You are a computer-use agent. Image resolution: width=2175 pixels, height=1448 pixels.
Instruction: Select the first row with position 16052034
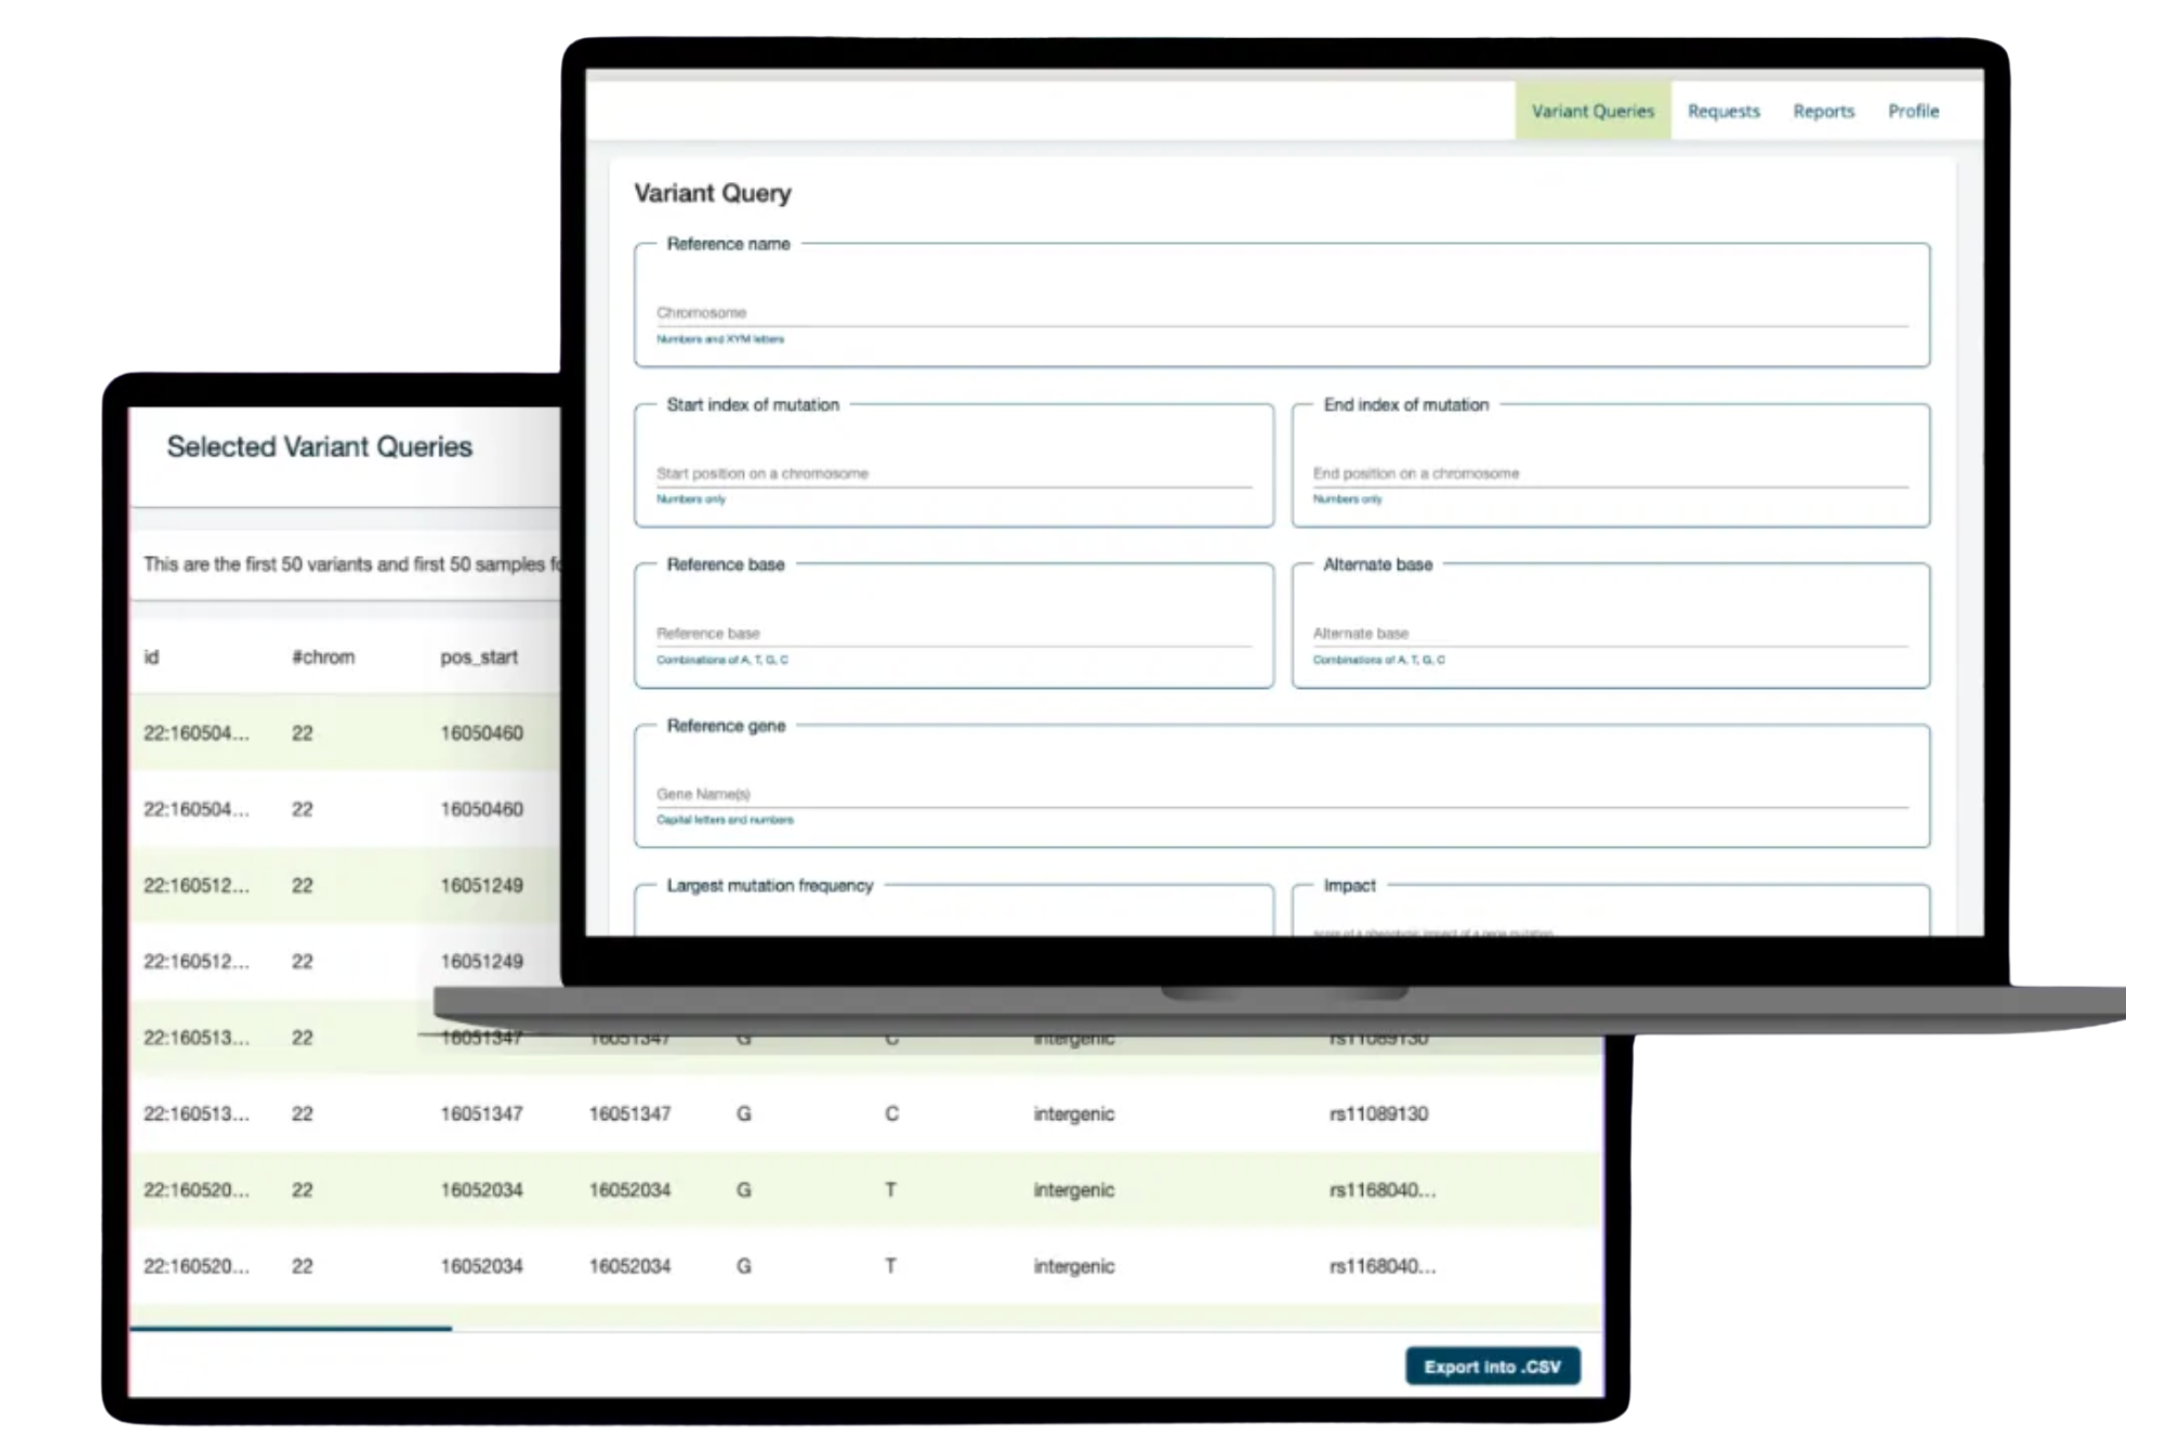480,1190
